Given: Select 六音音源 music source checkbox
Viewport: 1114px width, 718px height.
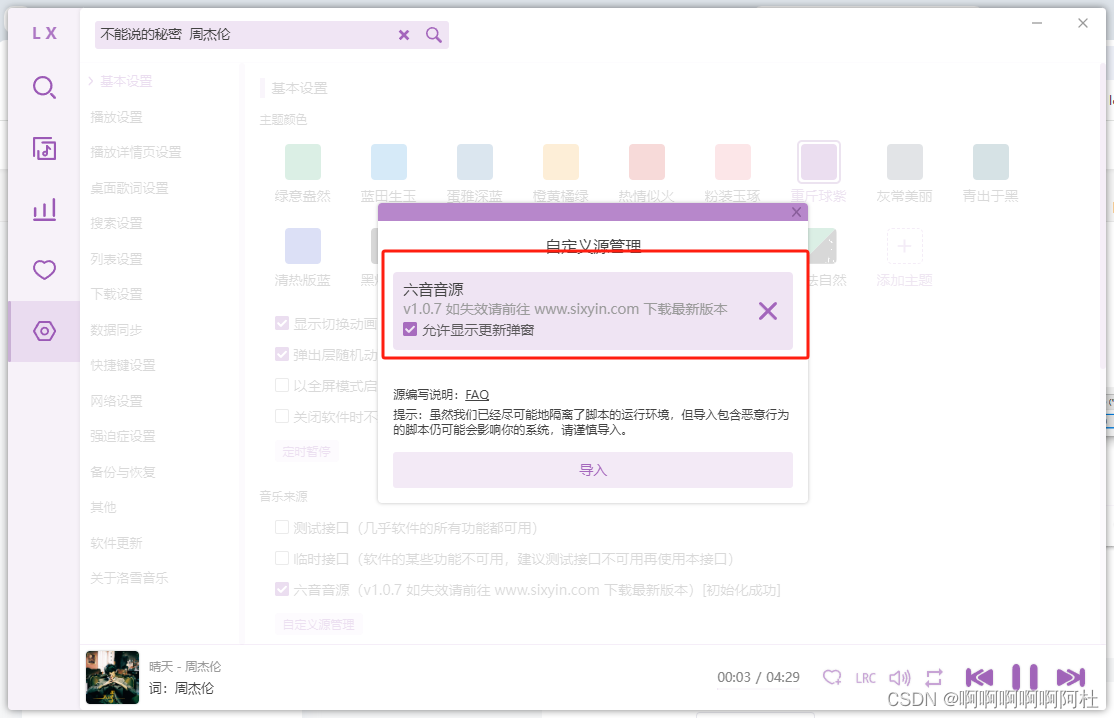Looking at the screenshot, I should 282,589.
